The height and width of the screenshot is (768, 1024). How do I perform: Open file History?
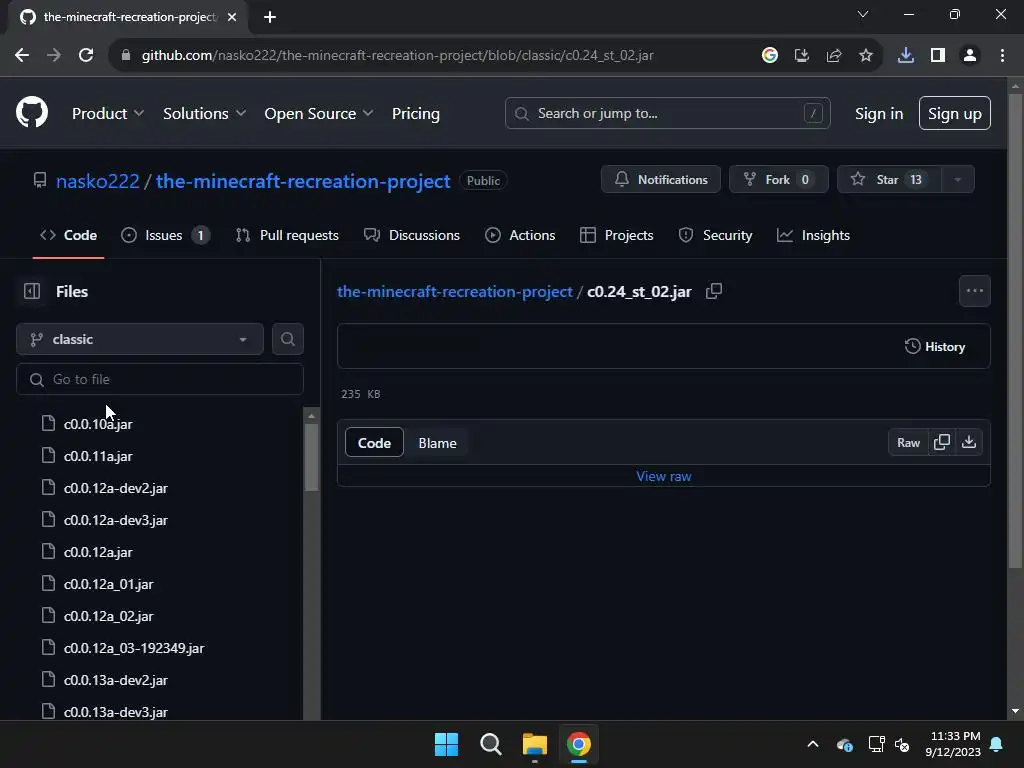point(935,346)
